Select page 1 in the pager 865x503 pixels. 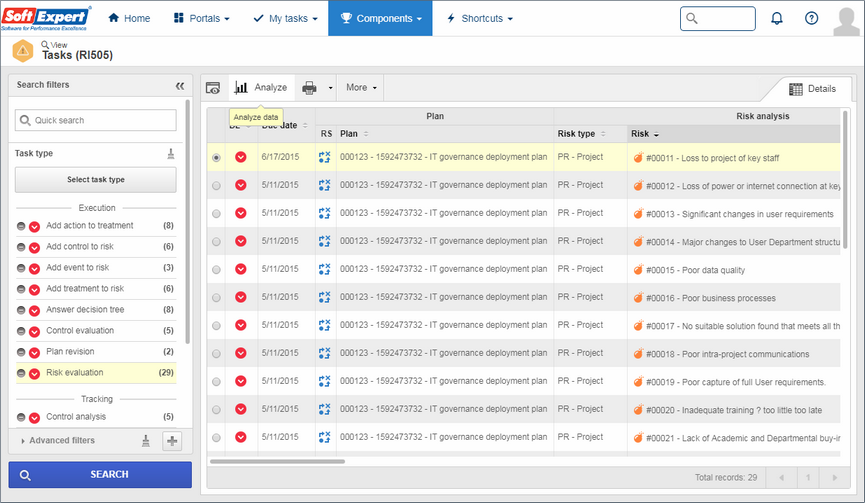(808, 478)
